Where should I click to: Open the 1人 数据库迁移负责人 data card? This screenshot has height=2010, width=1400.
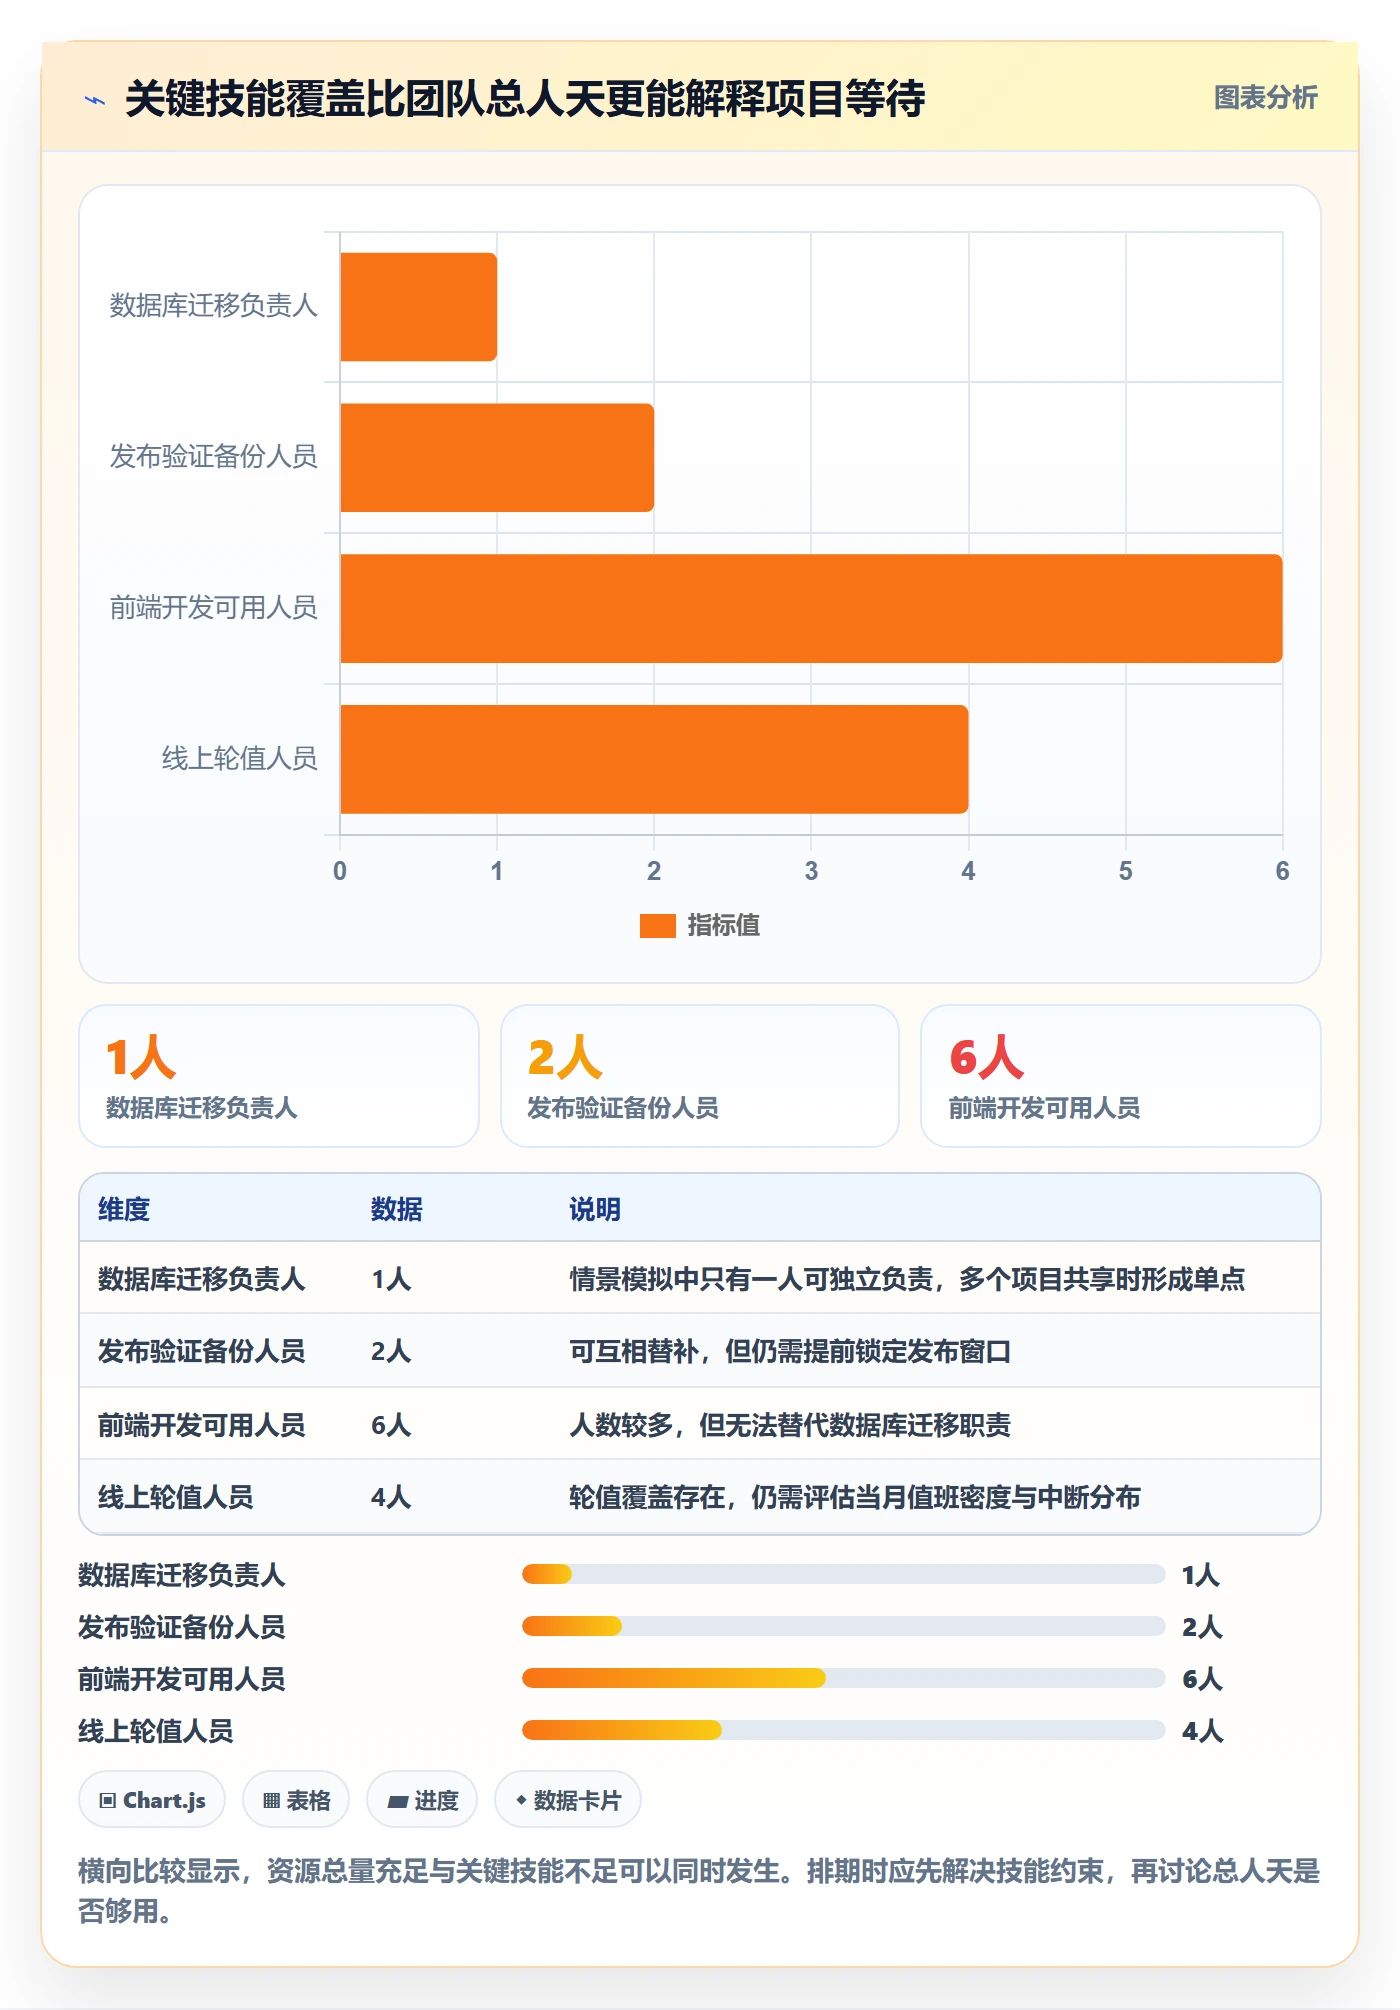tap(279, 1076)
